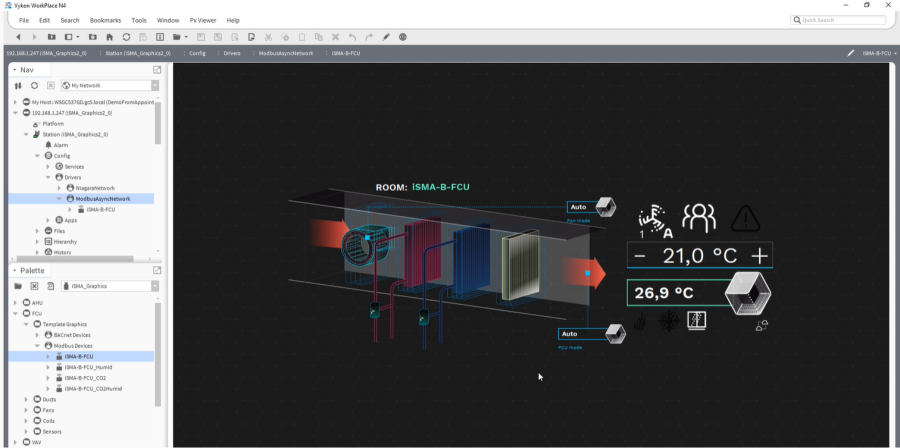Screen dimensions: 900x448
Task: Decrease the setpoint with the minus button
Action: (640, 256)
